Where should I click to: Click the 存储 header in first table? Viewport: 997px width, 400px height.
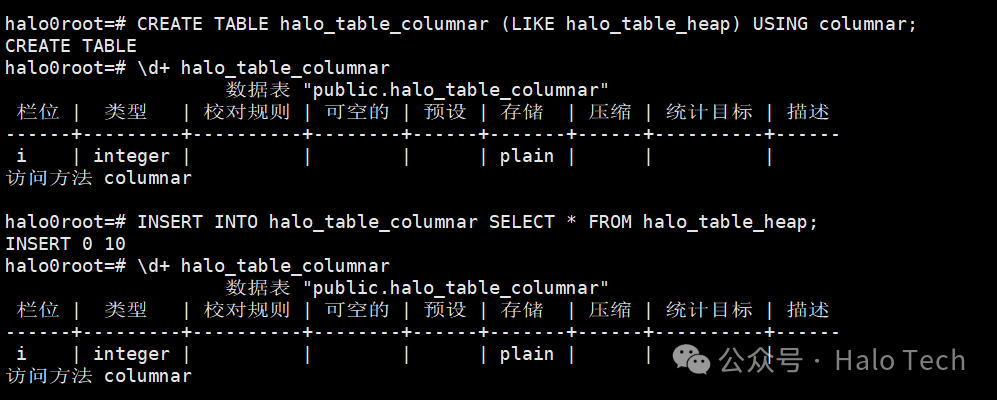click(521, 112)
